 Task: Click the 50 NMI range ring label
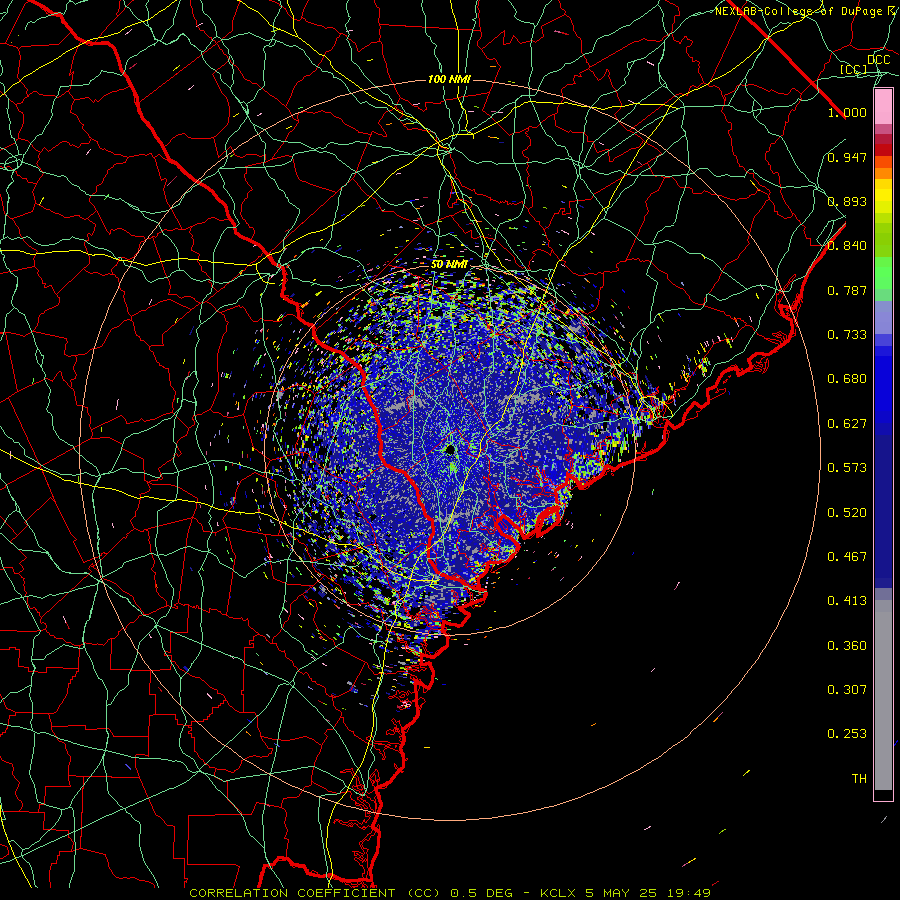(x=449, y=264)
